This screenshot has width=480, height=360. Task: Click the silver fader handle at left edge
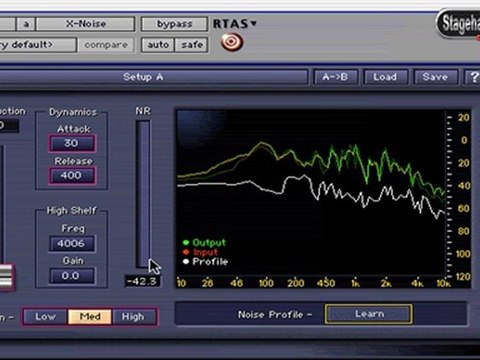[x=6, y=277]
